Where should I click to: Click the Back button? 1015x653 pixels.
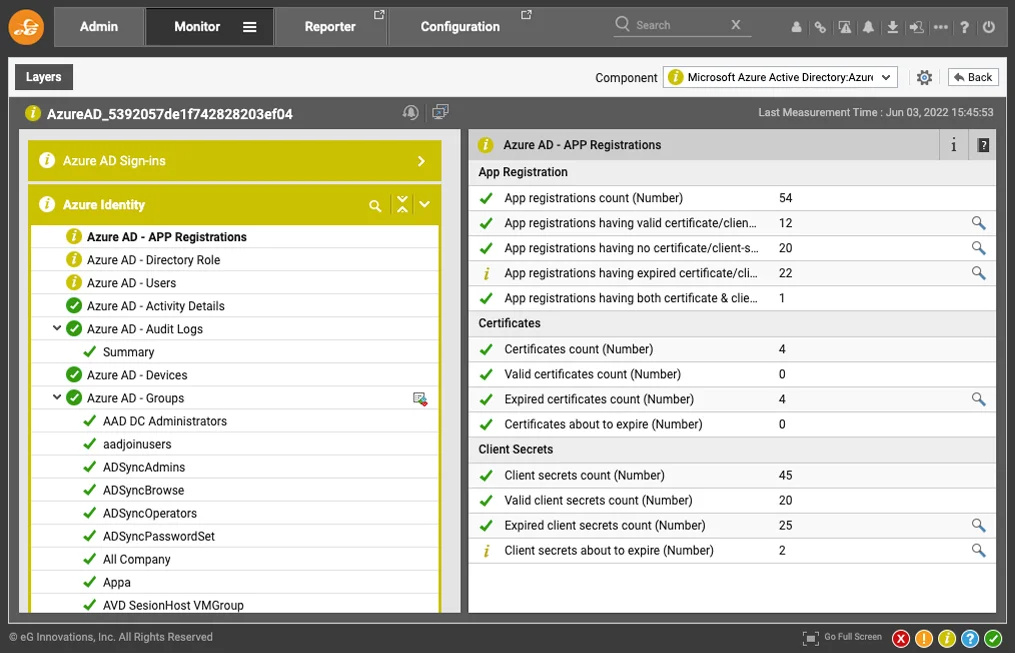pyautogui.click(x=973, y=78)
